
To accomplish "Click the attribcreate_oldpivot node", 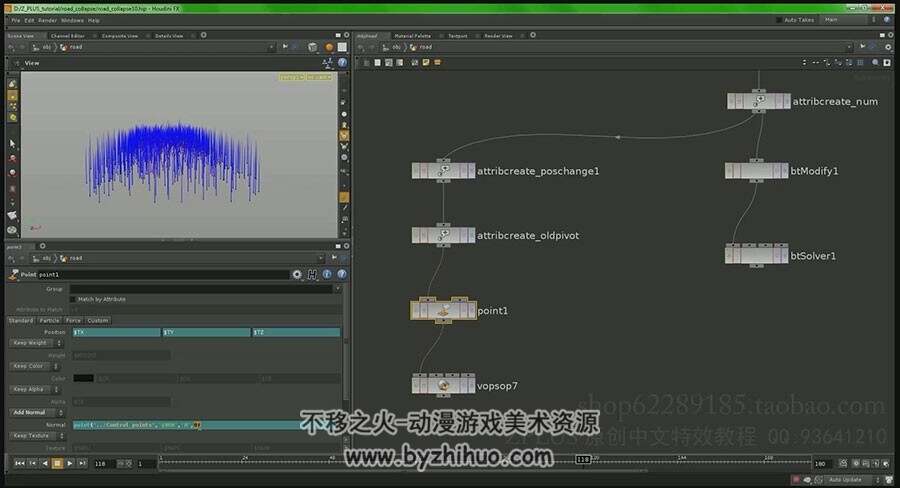I will pyautogui.click(x=443, y=235).
